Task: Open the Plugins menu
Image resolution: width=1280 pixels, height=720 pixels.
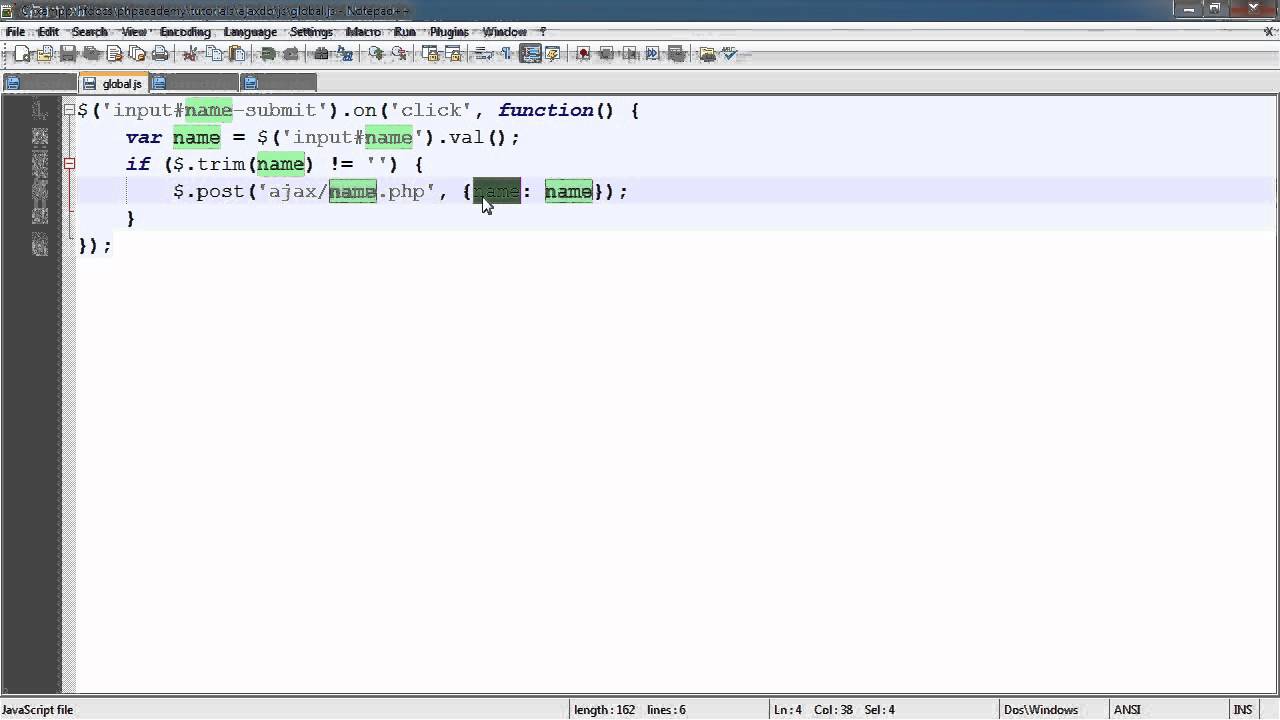Action: coord(449,32)
